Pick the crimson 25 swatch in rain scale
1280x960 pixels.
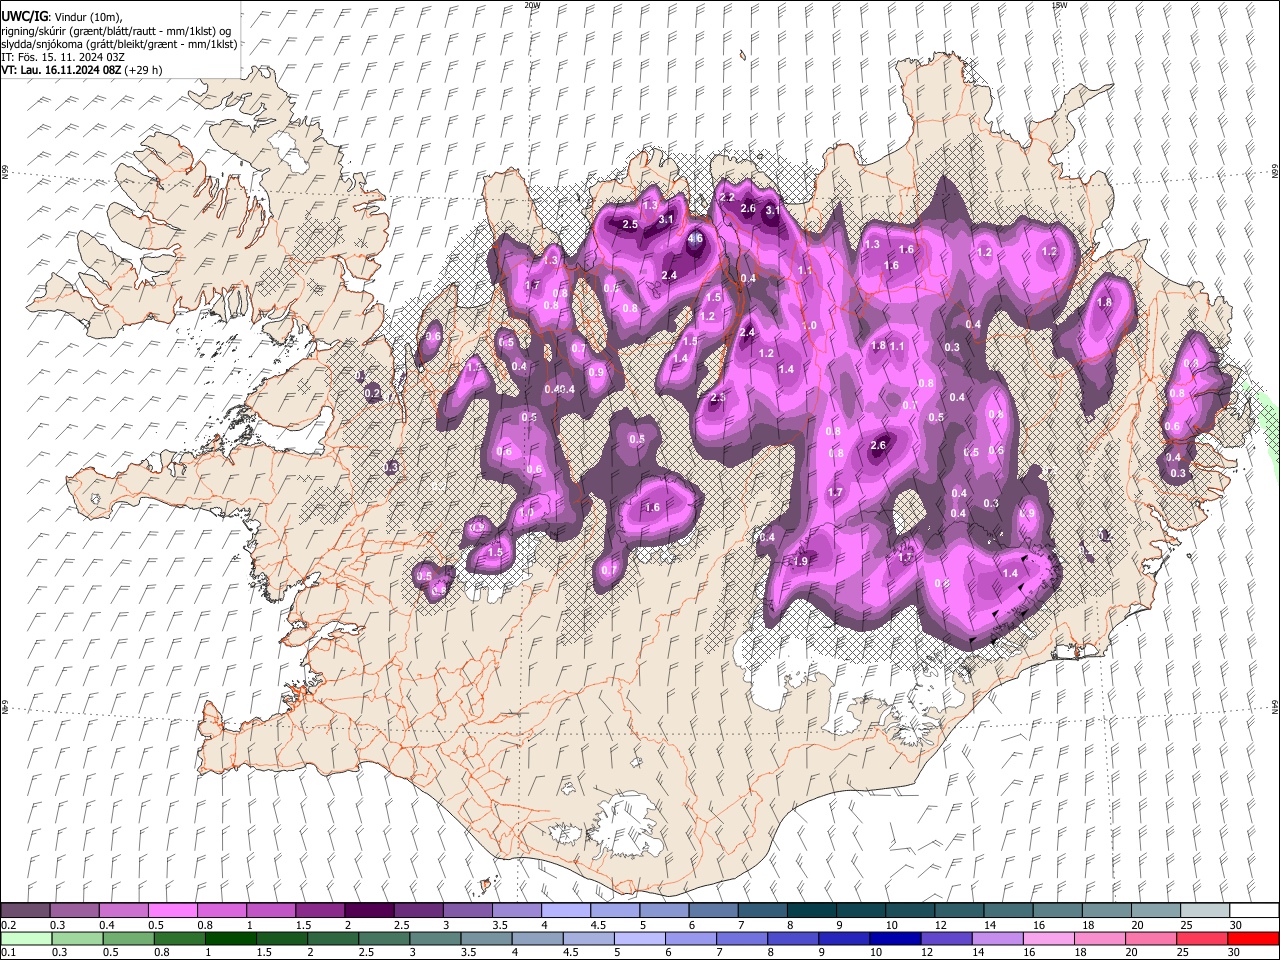pos(1201,938)
